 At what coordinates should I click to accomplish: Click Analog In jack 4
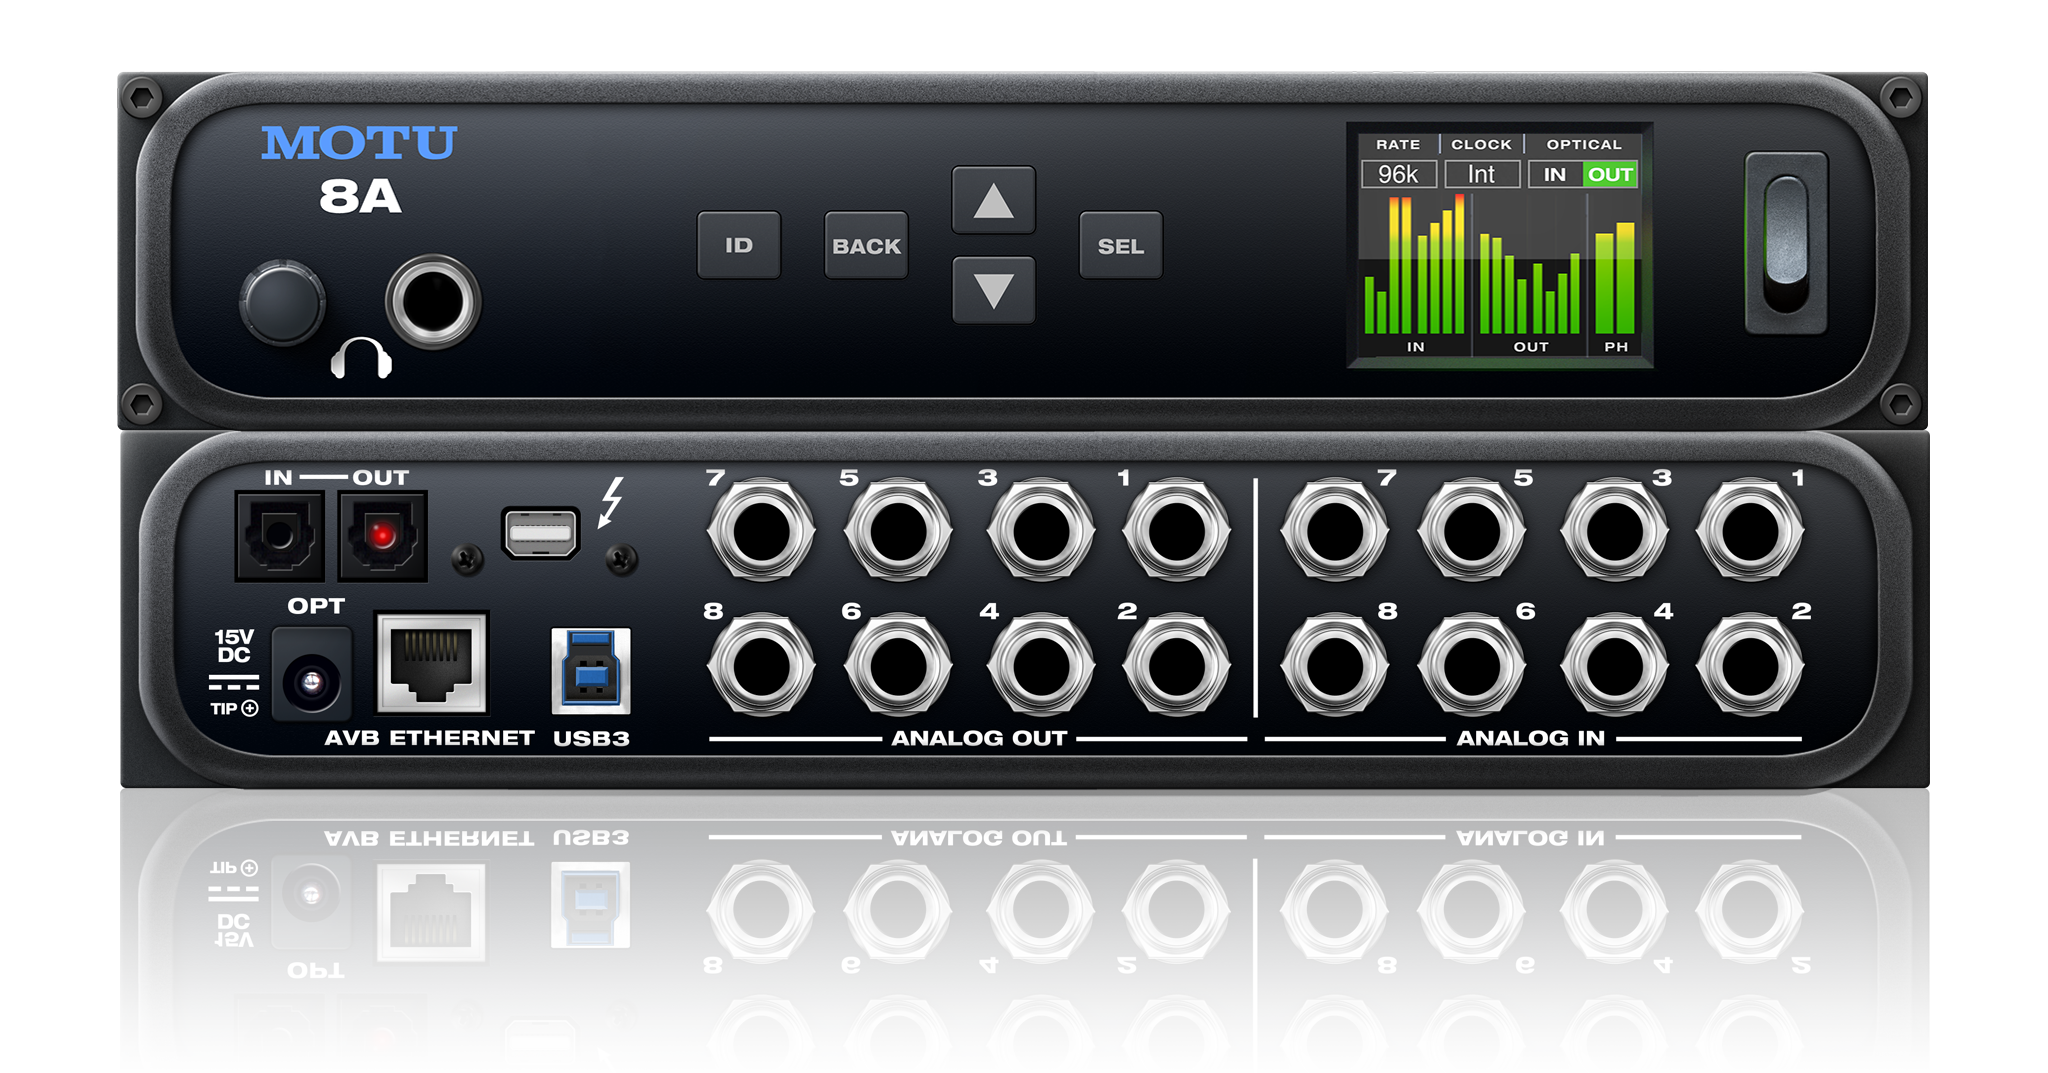[1614, 665]
